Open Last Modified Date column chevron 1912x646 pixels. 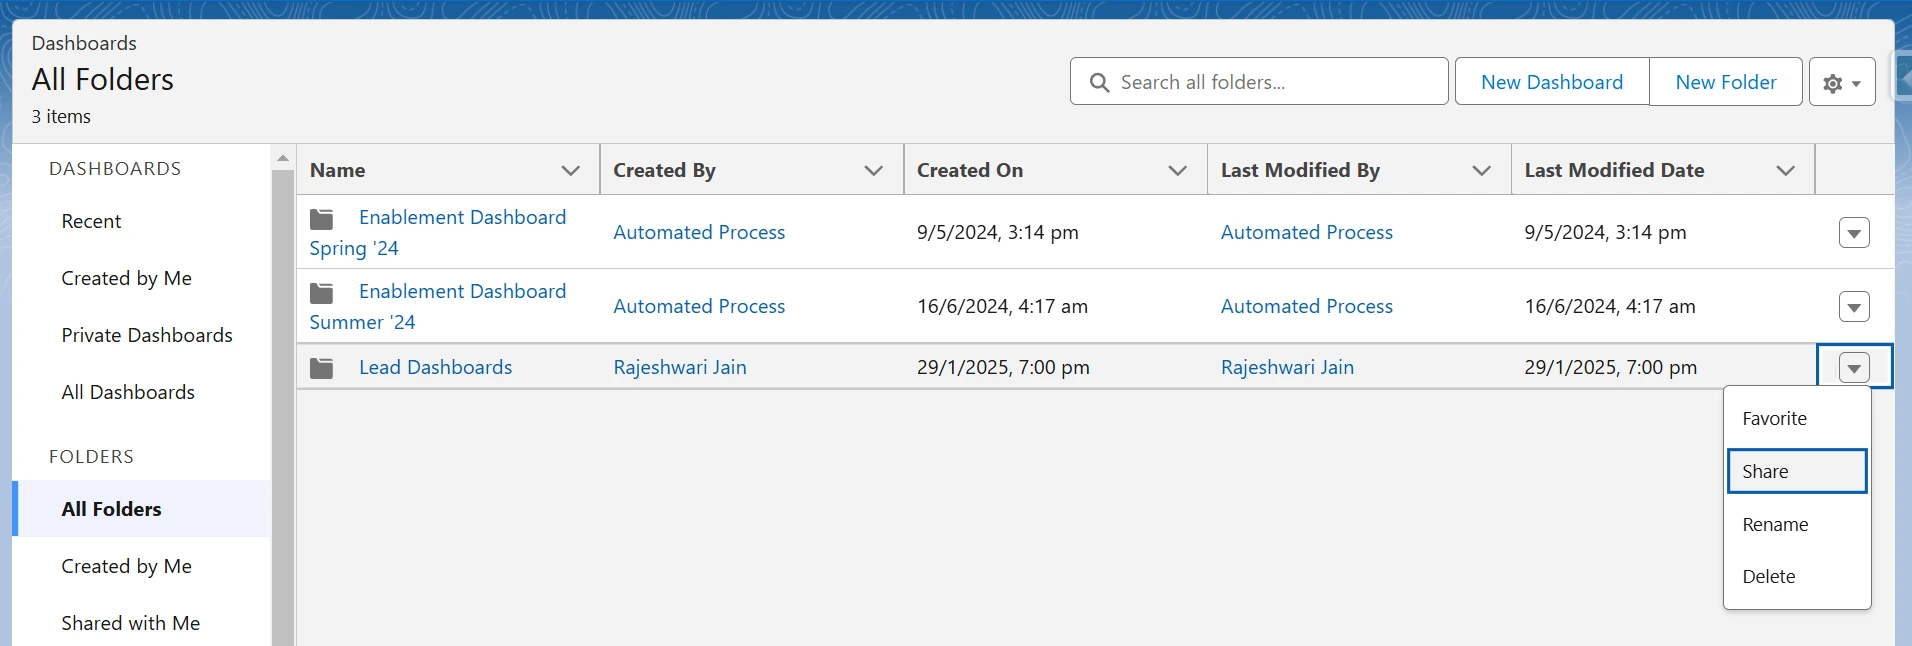[x=1785, y=171]
